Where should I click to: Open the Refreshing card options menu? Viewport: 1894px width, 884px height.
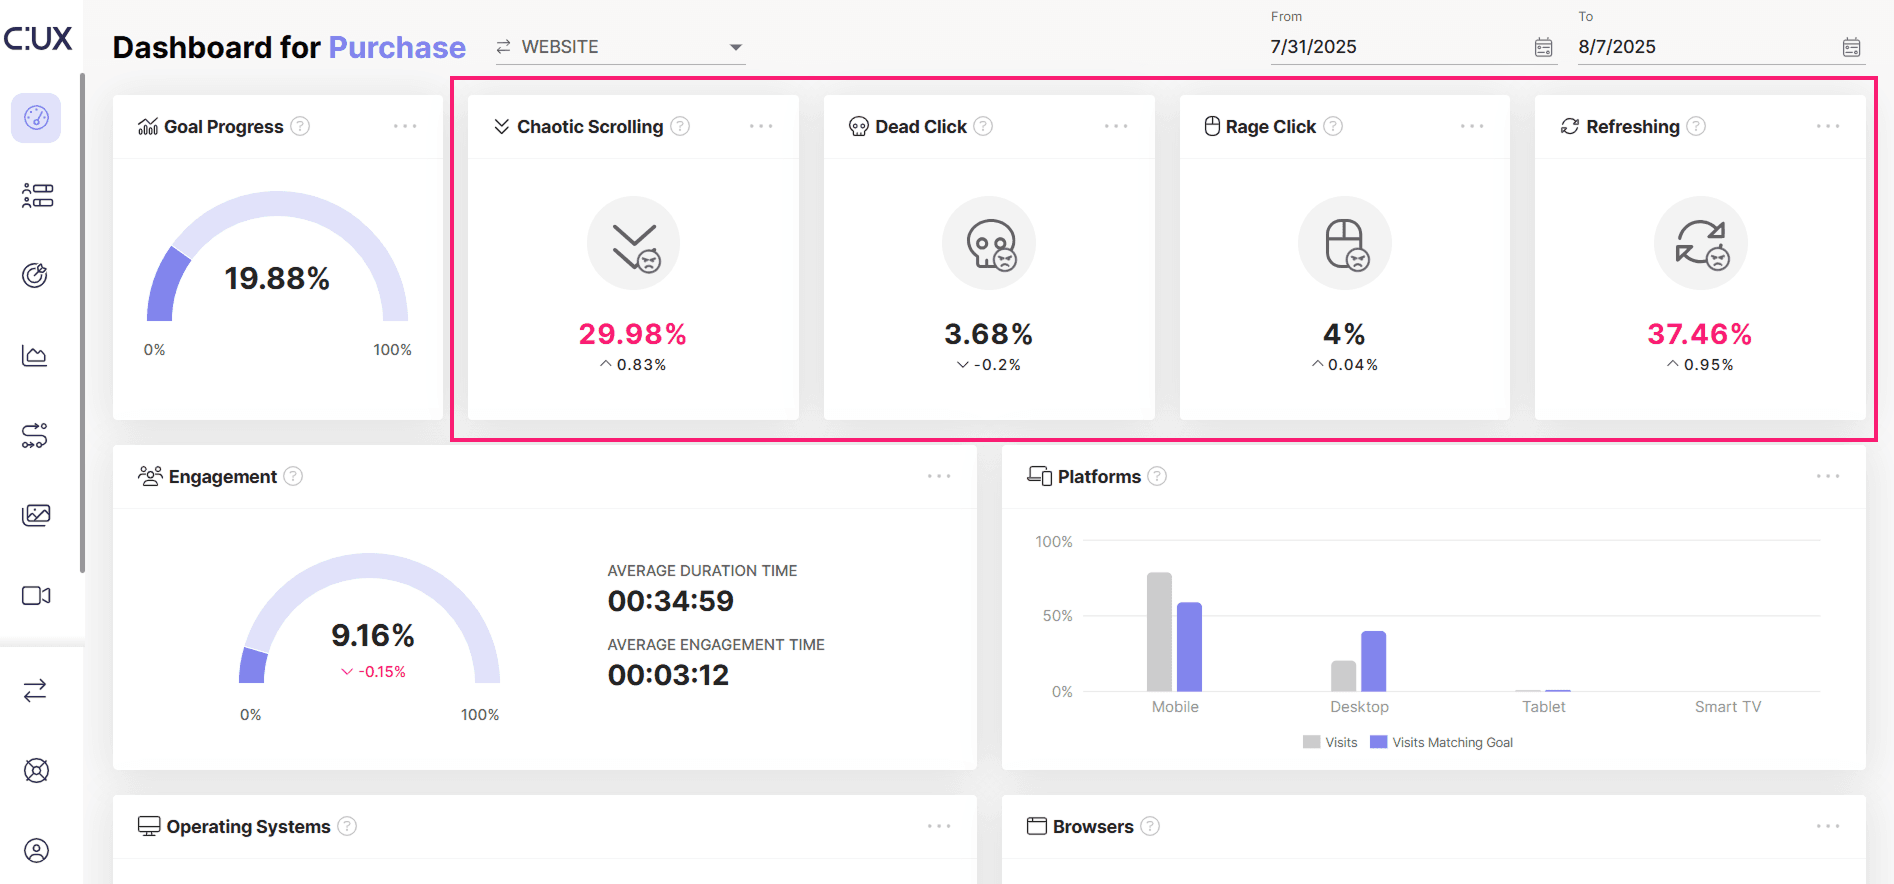[1828, 126]
